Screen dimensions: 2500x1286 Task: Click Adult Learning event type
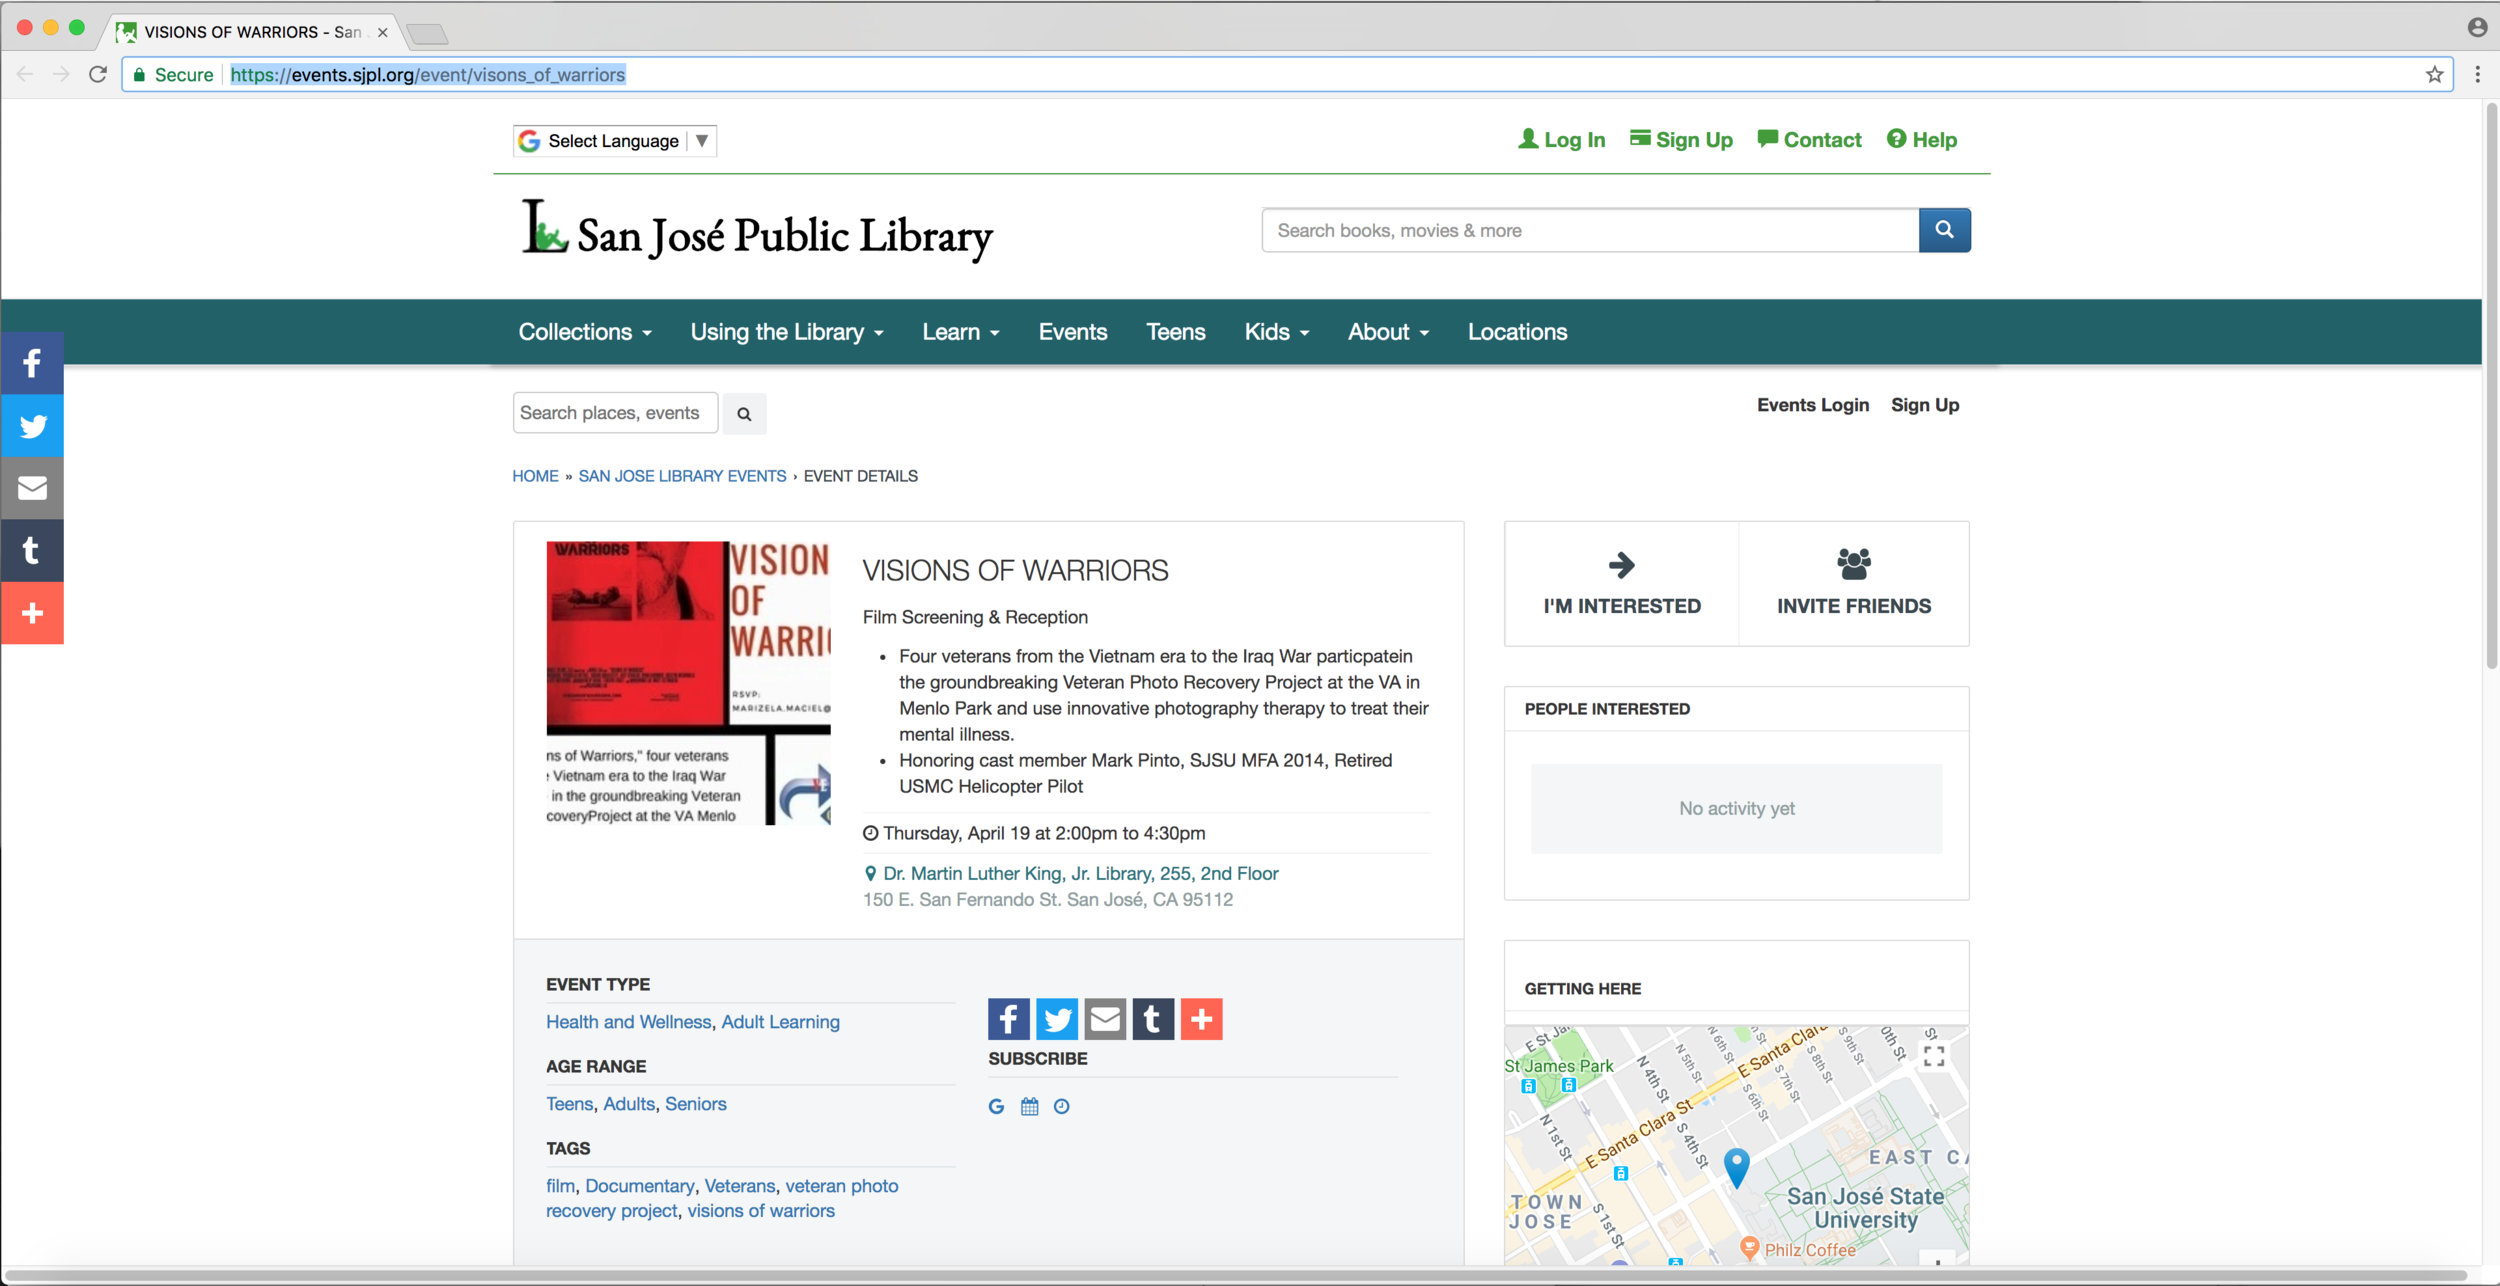click(x=780, y=1022)
